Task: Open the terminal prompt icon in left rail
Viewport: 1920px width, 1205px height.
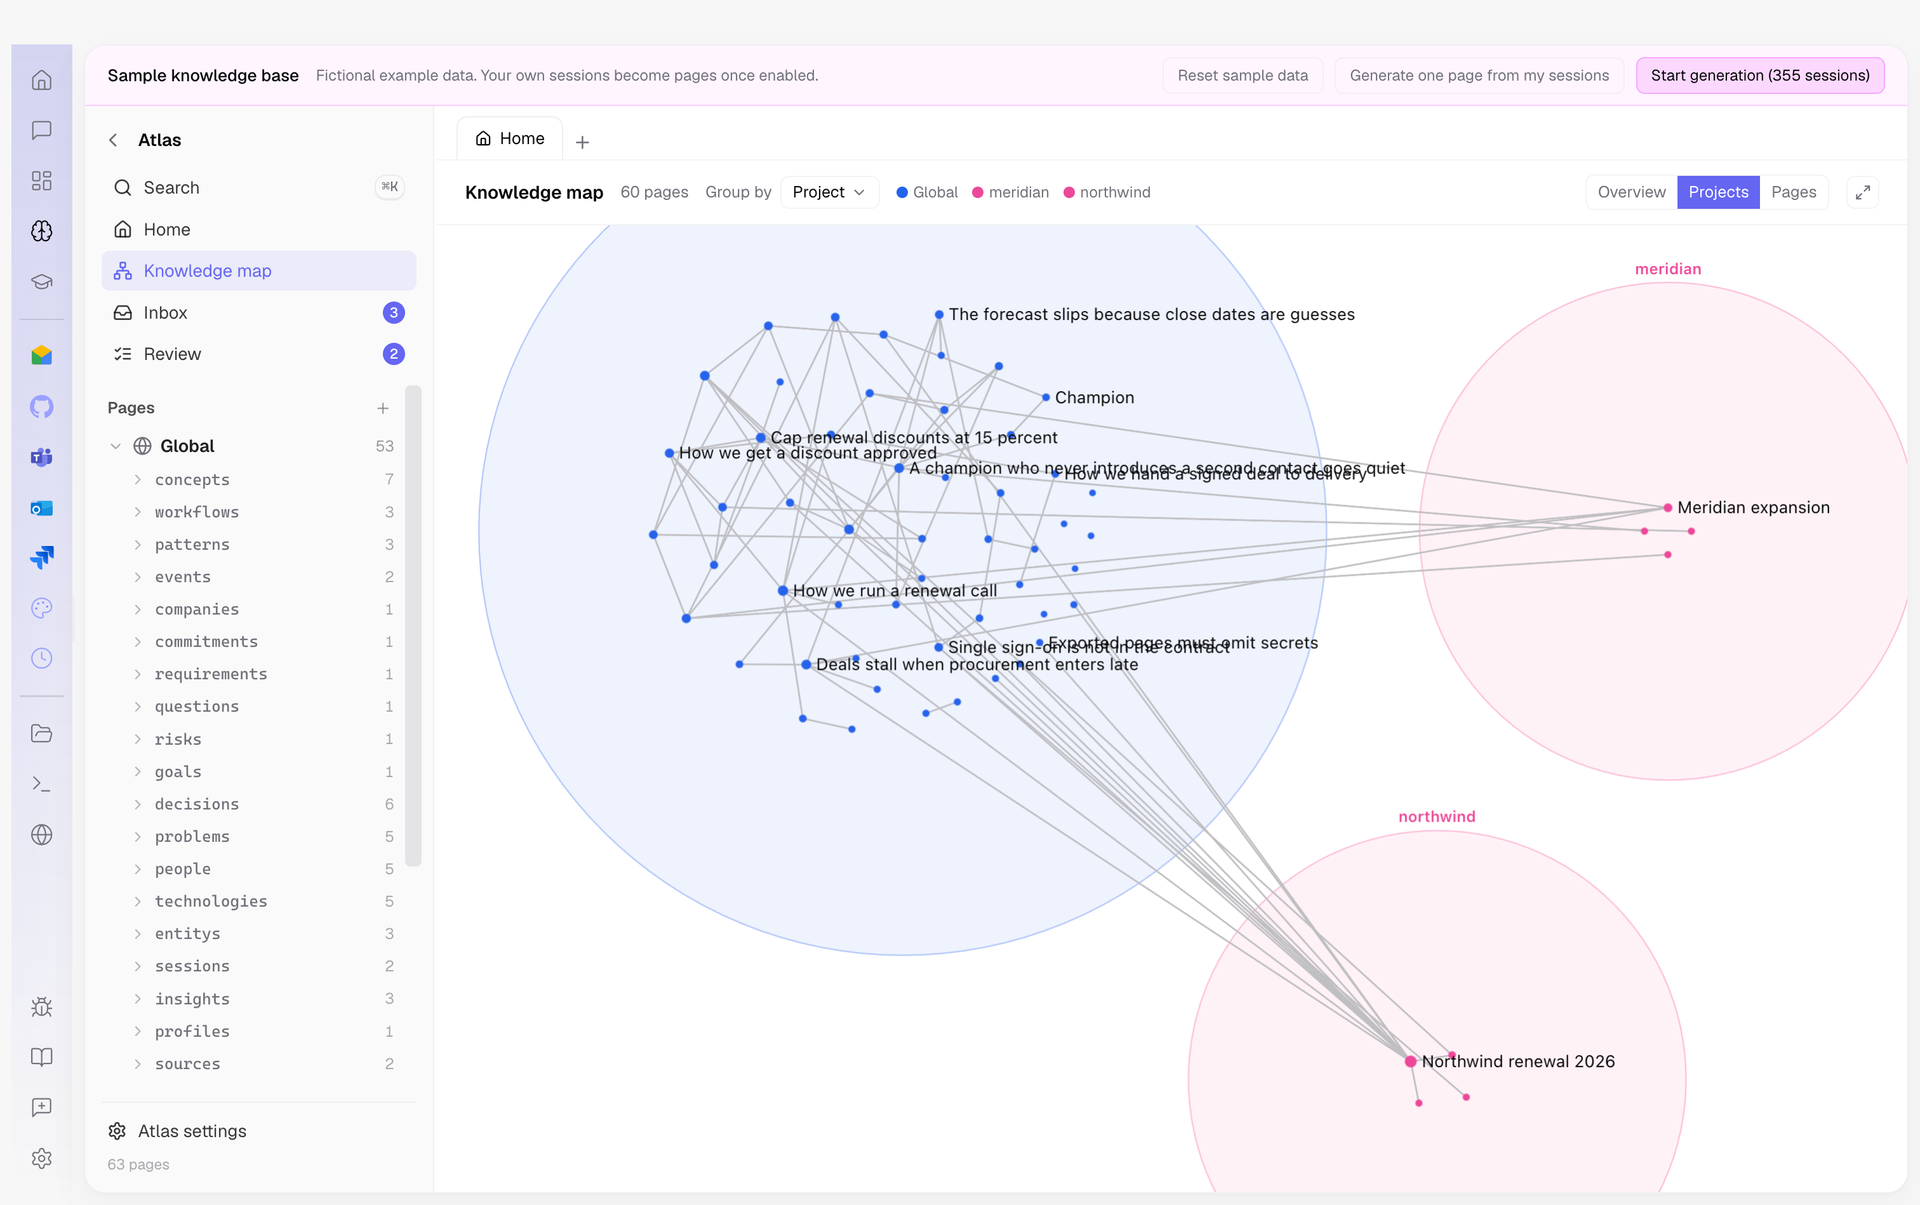Action: (41, 784)
